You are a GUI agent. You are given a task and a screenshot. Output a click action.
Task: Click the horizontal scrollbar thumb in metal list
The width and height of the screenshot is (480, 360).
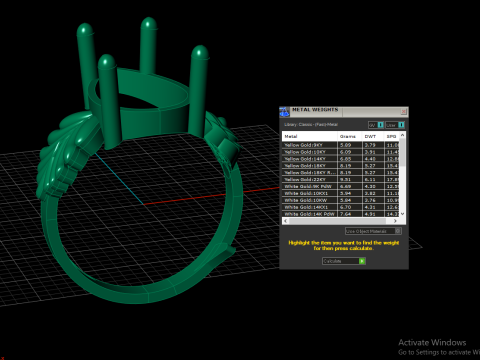[337, 221]
